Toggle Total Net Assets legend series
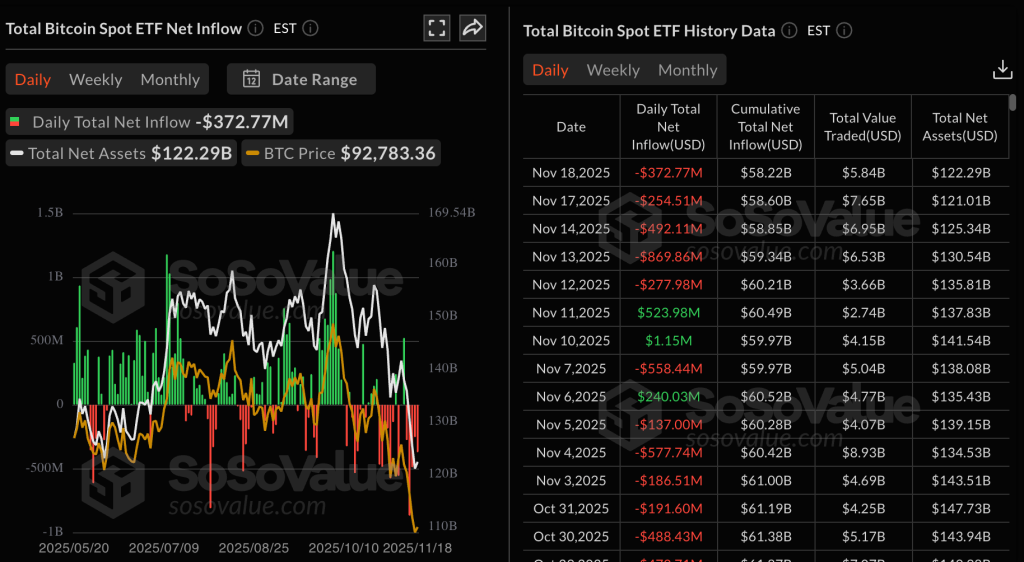The width and height of the screenshot is (1024, 562). [x=121, y=153]
